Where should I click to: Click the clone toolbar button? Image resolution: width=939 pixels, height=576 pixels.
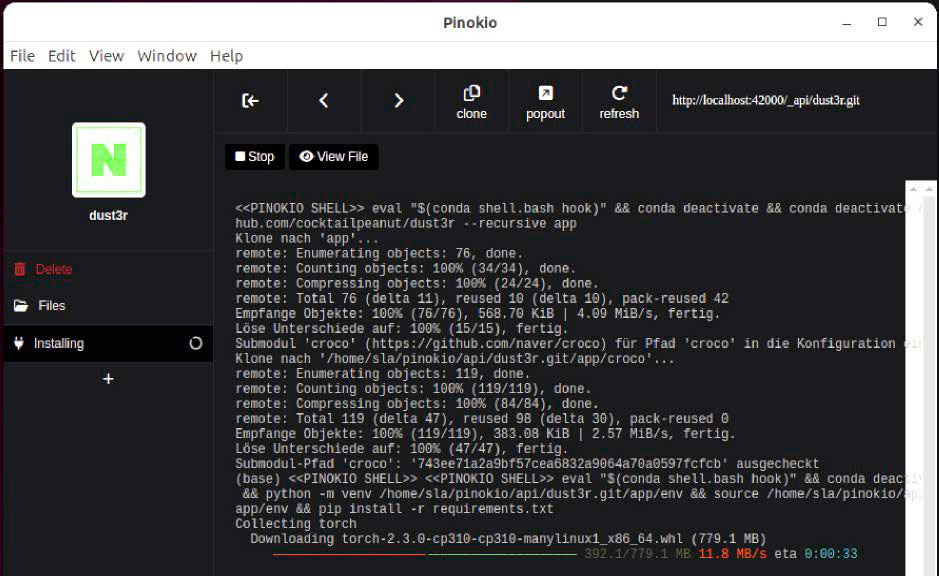pyautogui.click(x=472, y=102)
